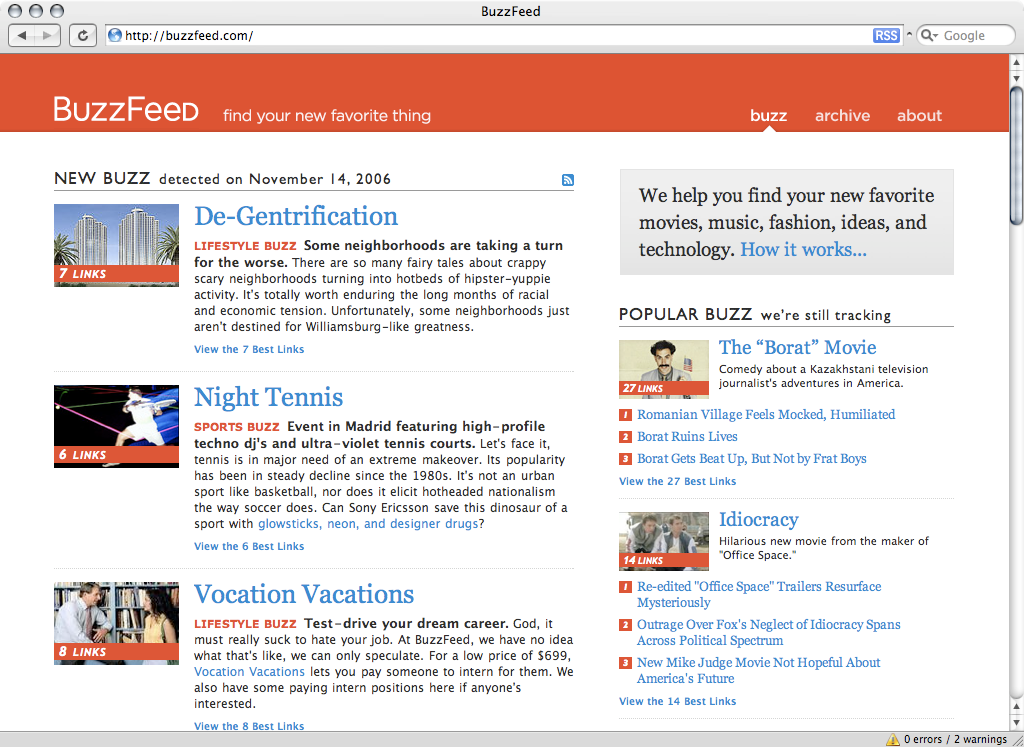Click the Idiocracy thumbnail with 14 links
The image size is (1024, 747).
click(x=664, y=541)
